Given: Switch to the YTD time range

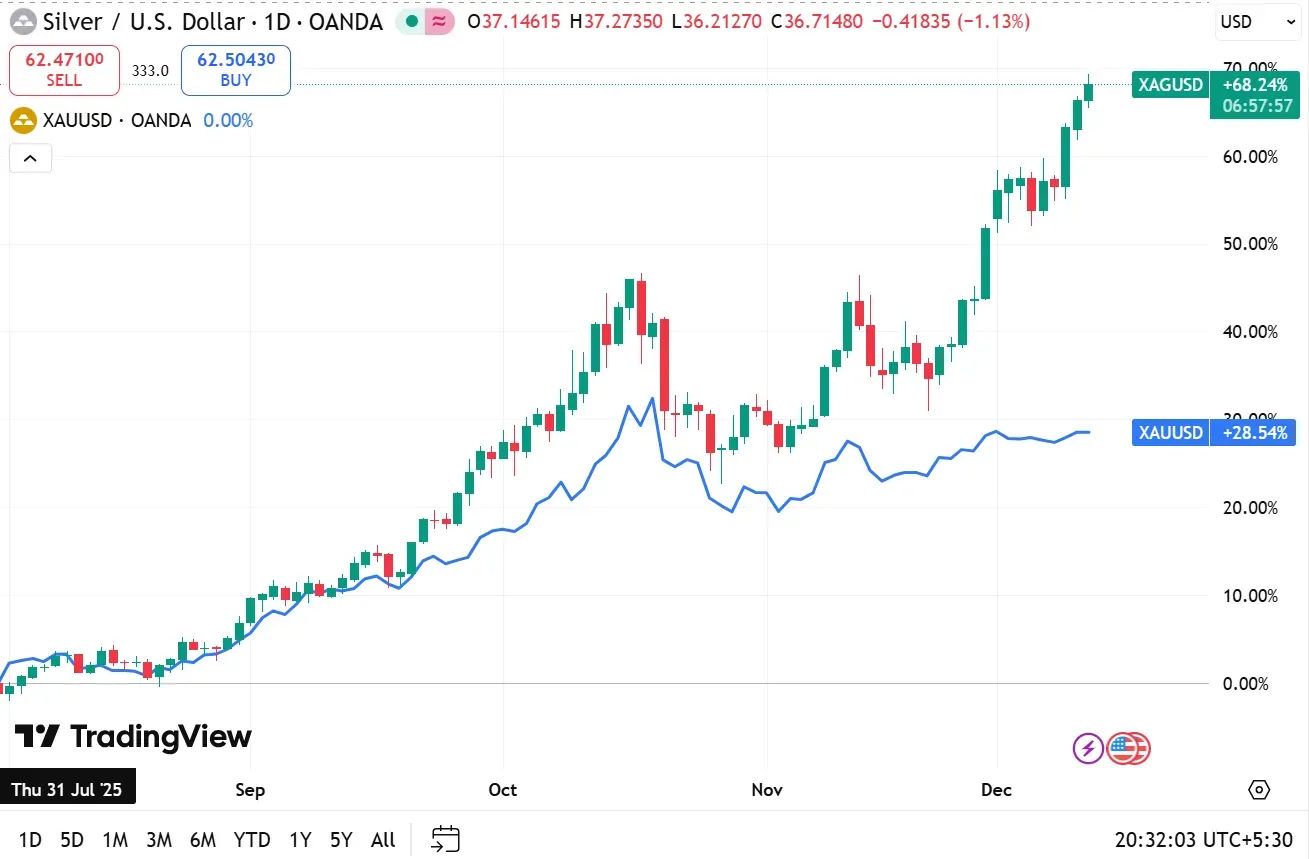Looking at the screenshot, I should point(252,840).
